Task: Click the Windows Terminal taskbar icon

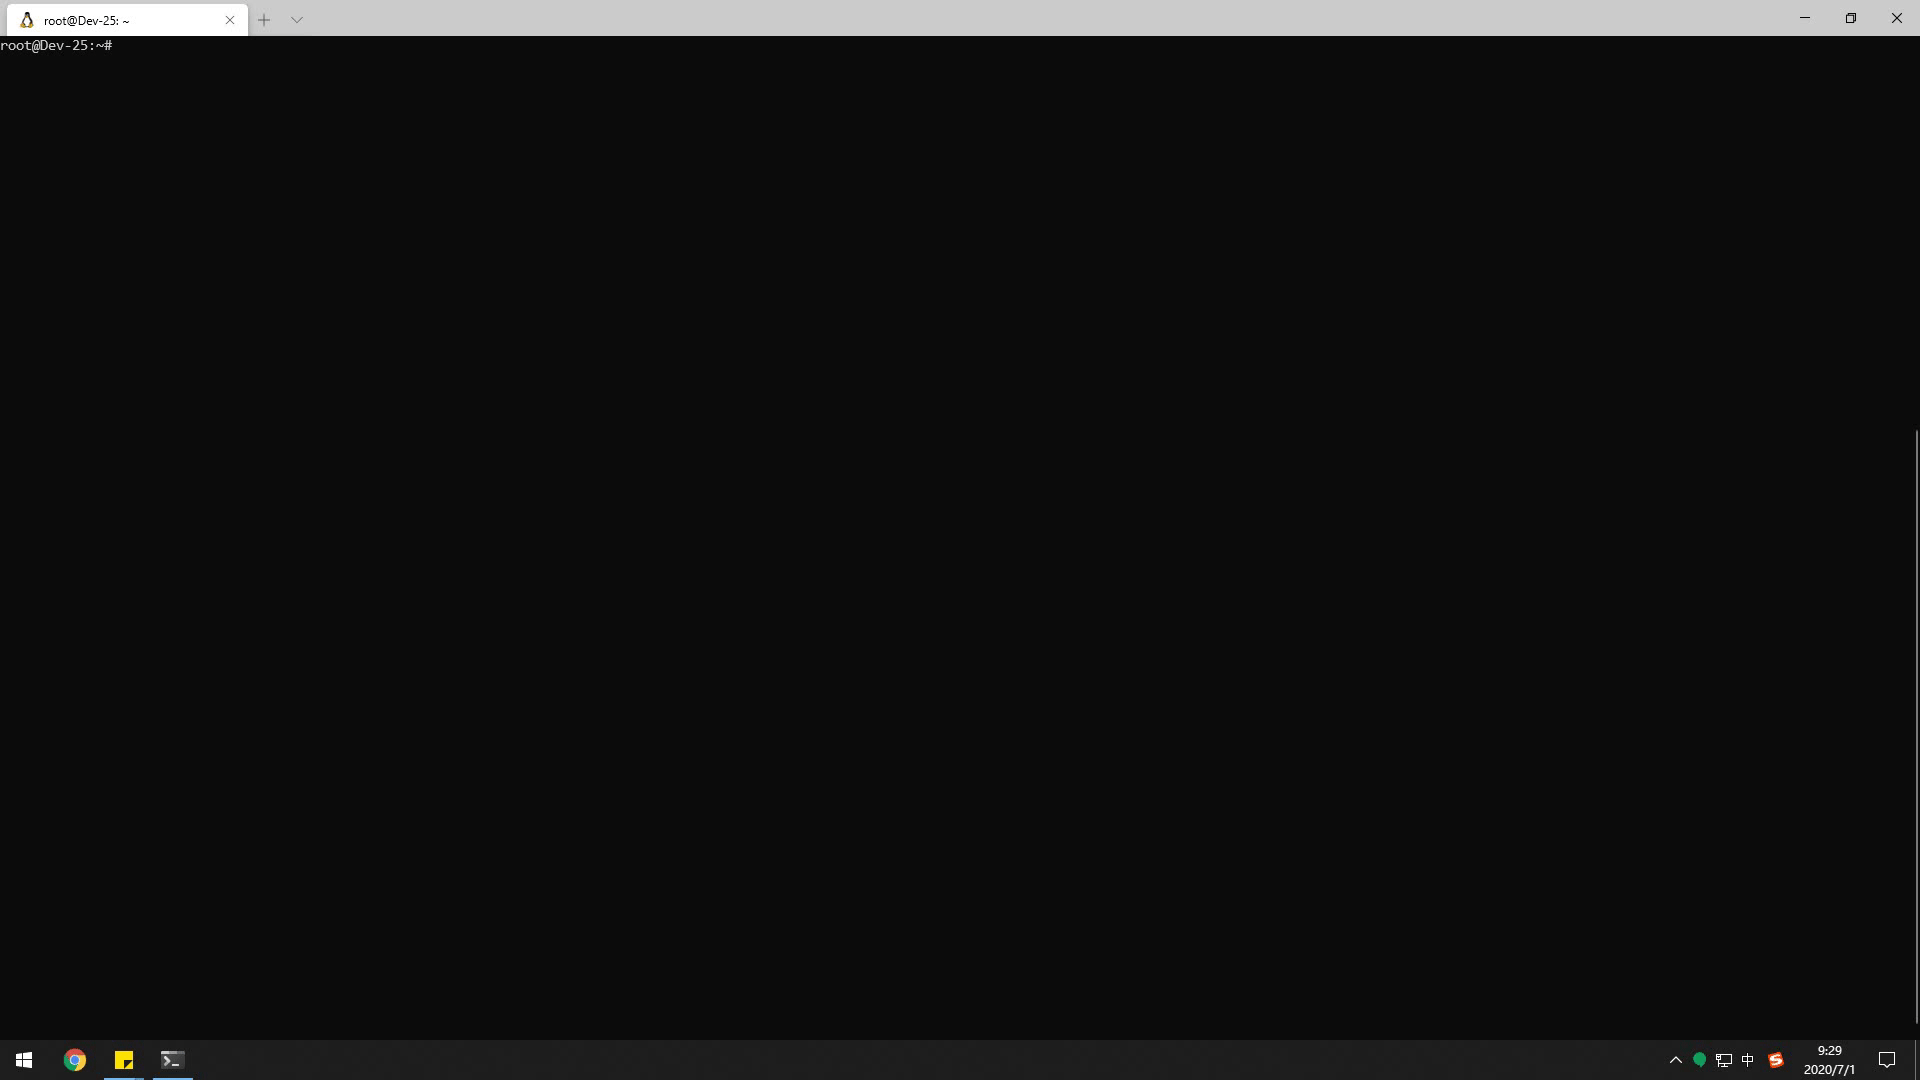Action: point(172,1060)
